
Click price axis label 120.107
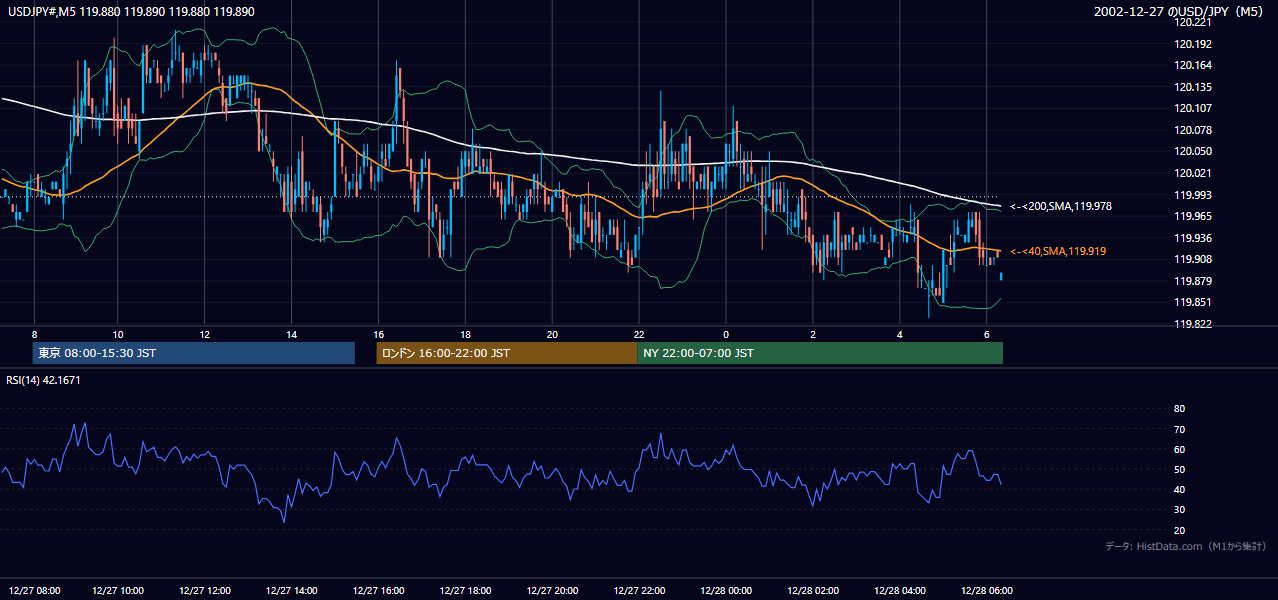(1192, 108)
